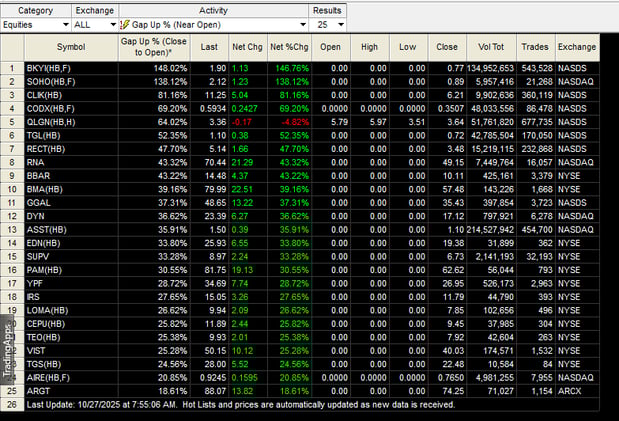
Task: Select the SOHO(HB,F) symbol
Action: tap(51, 82)
